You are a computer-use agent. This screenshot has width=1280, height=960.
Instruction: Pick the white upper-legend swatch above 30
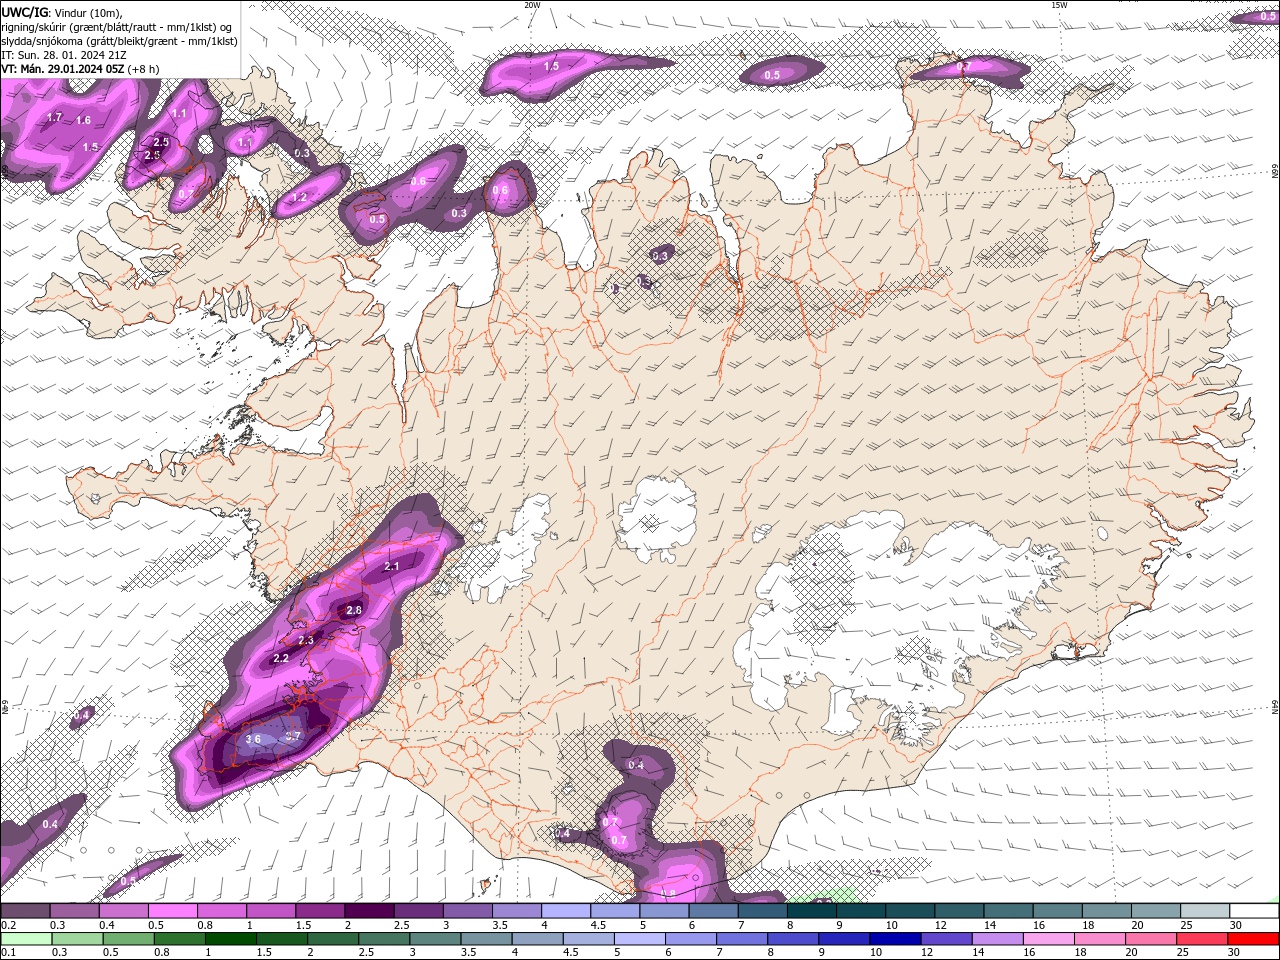pyautogui.click(x=1254, y=911)
